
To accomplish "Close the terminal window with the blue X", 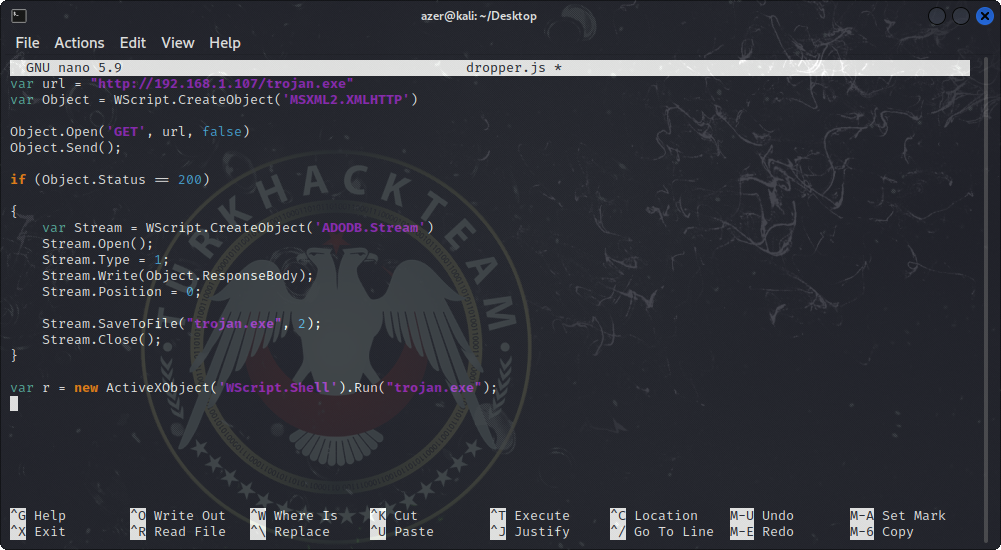I will (x=985, y=16).
